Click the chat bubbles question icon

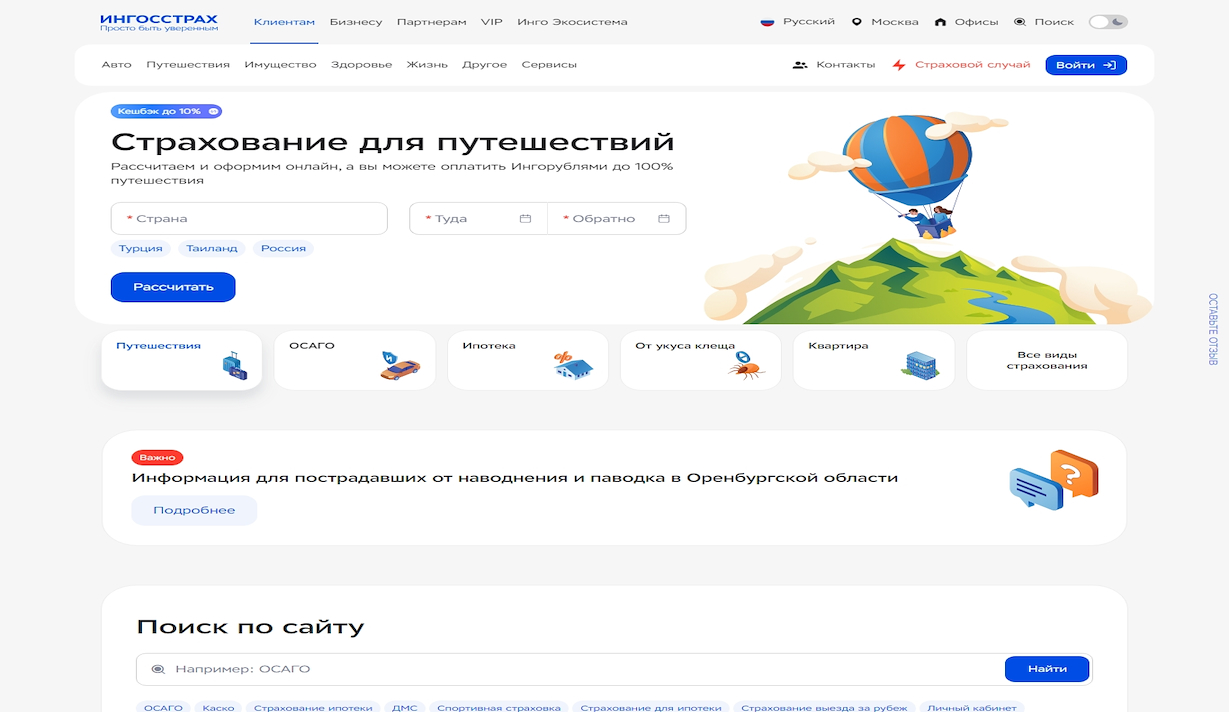(x=1053, y=479)
